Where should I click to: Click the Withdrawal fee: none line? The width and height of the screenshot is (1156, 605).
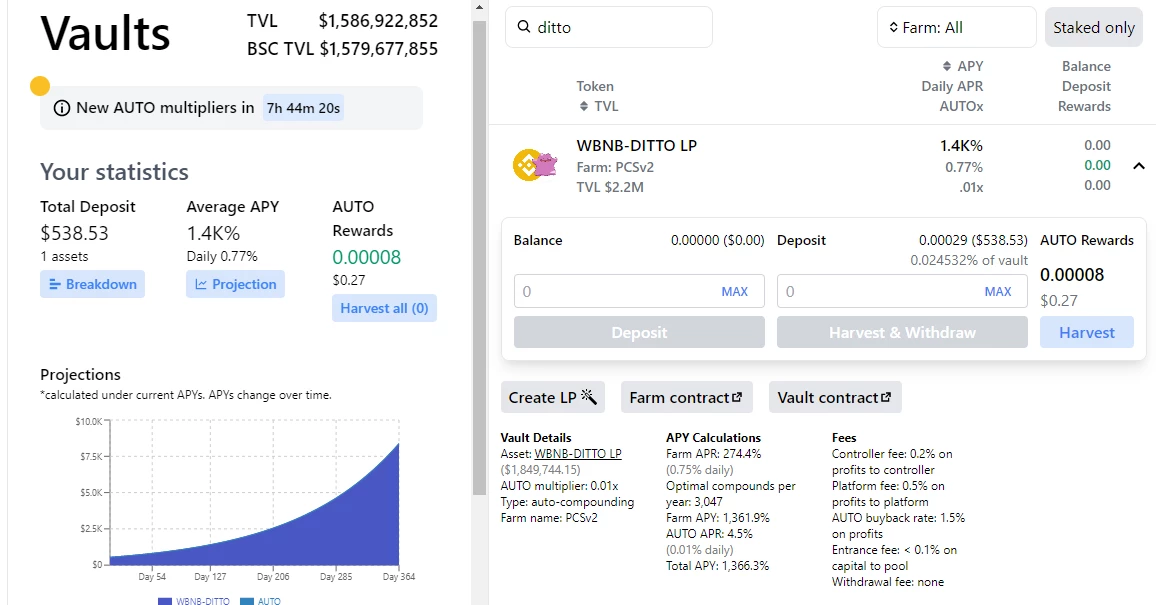(888, 582)
